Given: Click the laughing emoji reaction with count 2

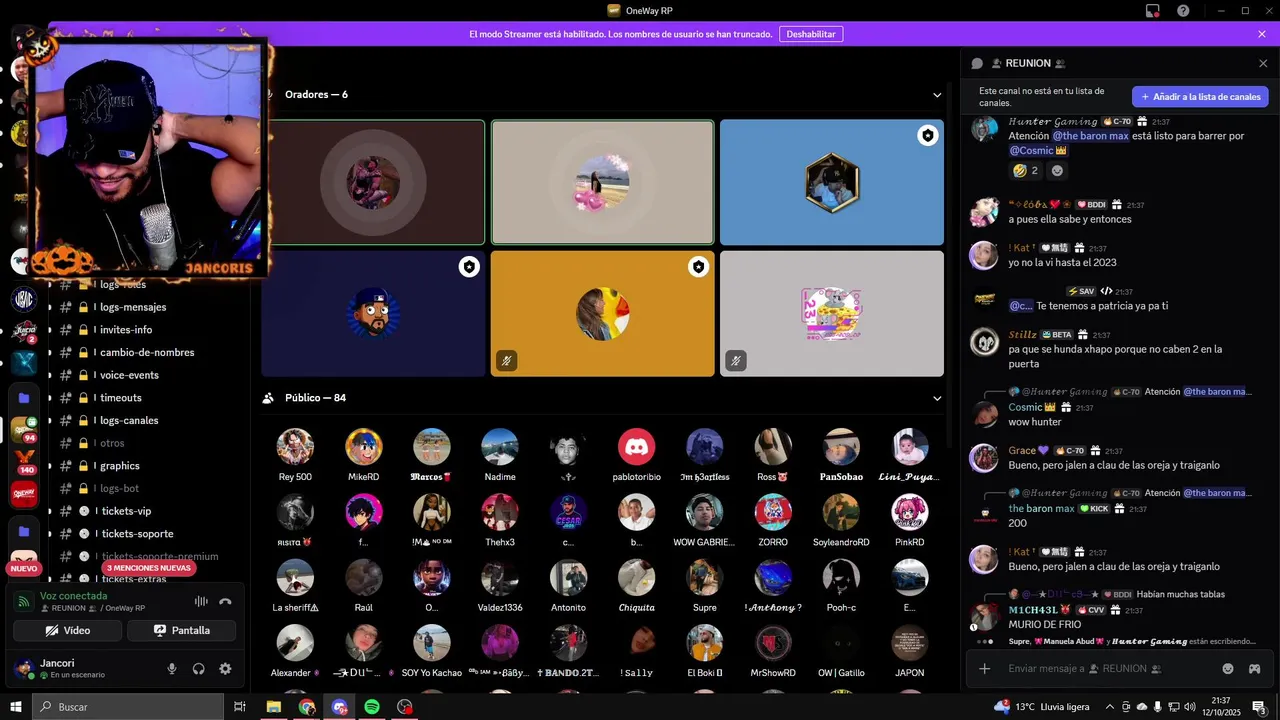Looking at the screenshot, I should click(x=1025, y=171).
